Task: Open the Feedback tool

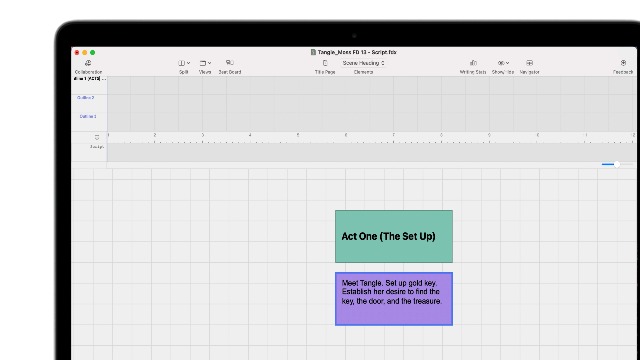Action: point(623,66)
